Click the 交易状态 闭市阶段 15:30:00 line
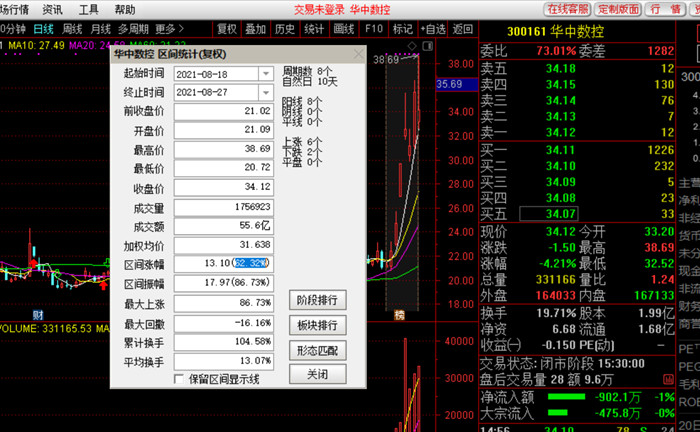Screen dimensions: 700x432 [562, 364]
